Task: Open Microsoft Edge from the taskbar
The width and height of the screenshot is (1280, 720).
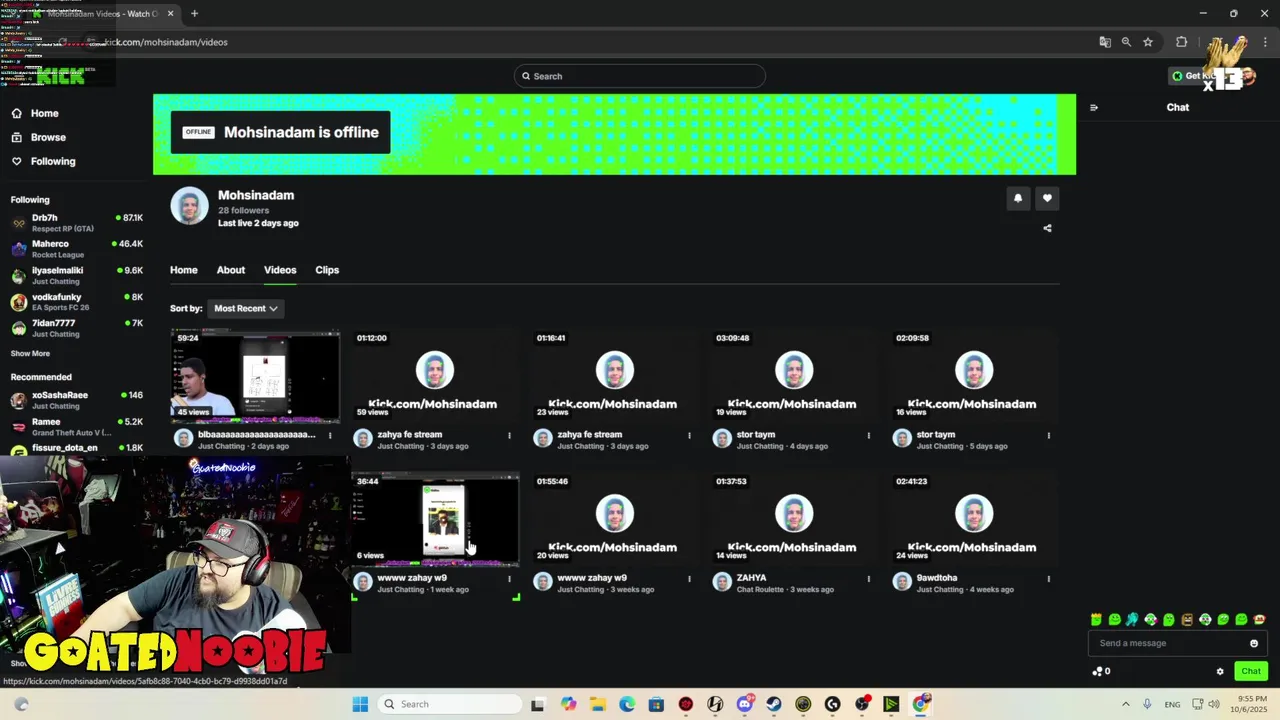Action: (627, 704)
